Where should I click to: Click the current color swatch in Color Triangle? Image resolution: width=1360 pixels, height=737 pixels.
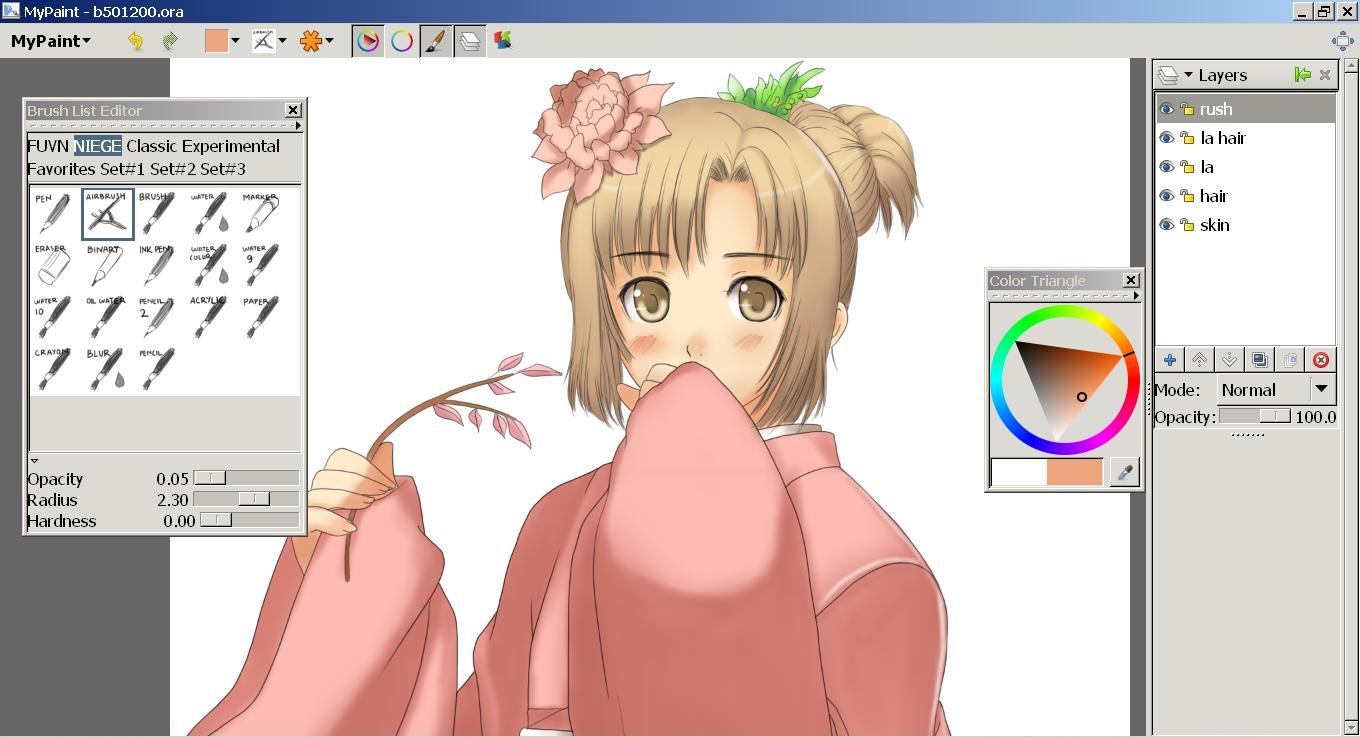tap(1074, 472)
